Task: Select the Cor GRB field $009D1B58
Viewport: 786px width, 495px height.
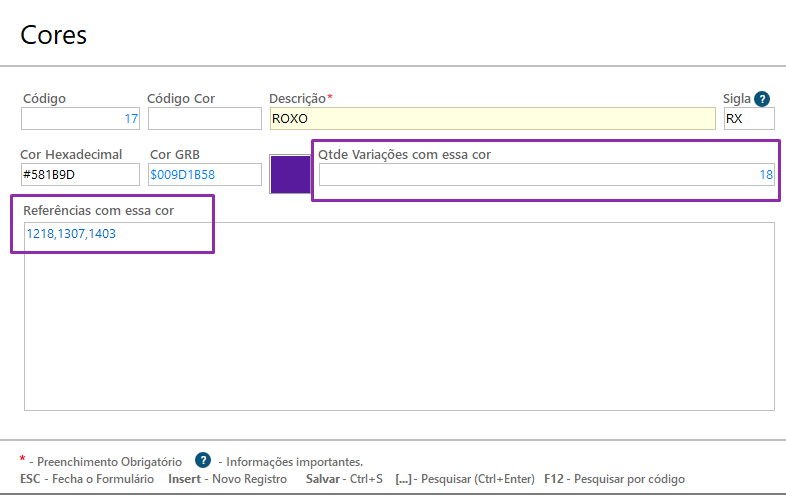Action: point(204,175)
